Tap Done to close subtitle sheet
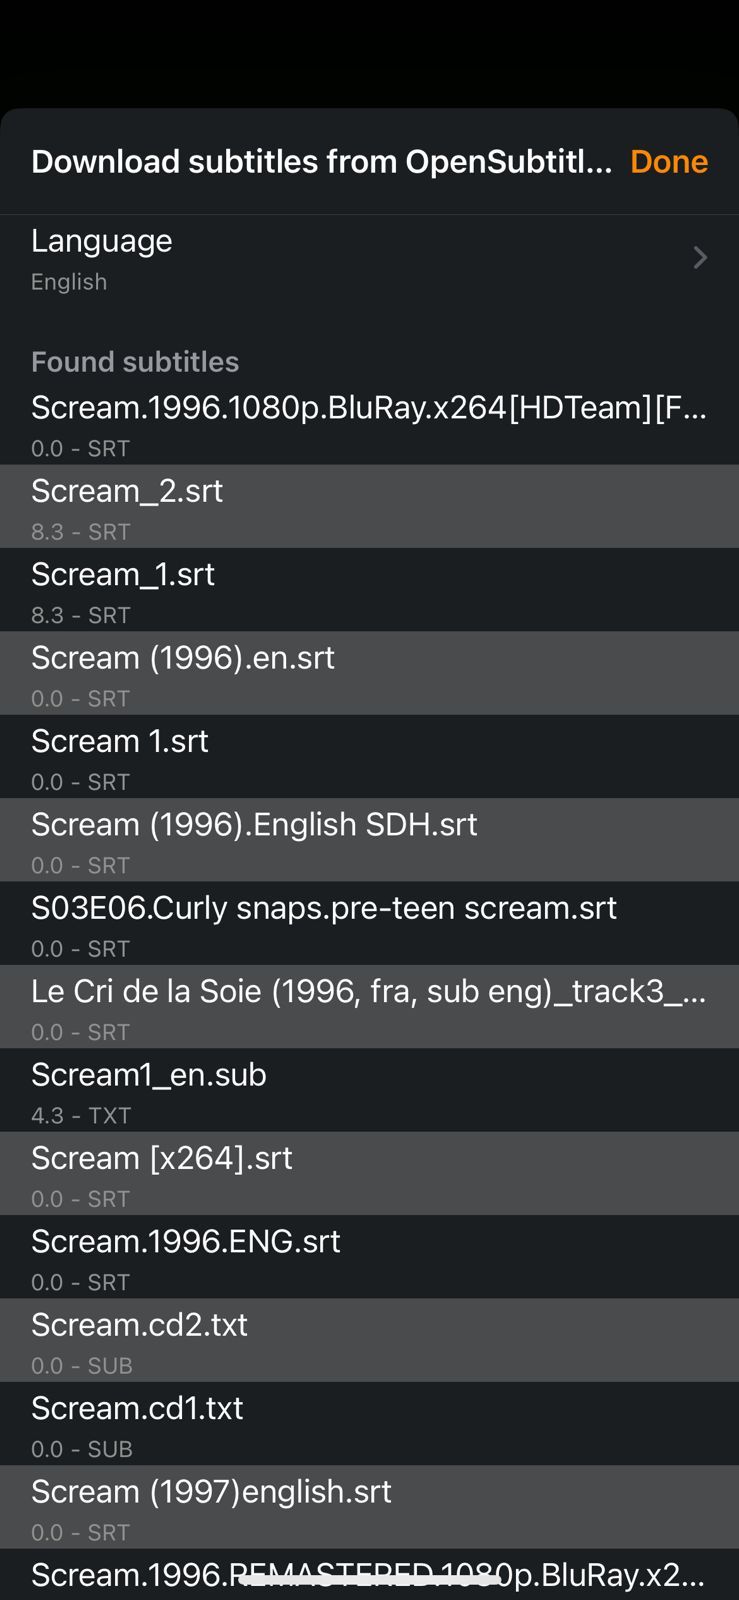The width and height of the screenshot is (739, 1600). (668, 161)
